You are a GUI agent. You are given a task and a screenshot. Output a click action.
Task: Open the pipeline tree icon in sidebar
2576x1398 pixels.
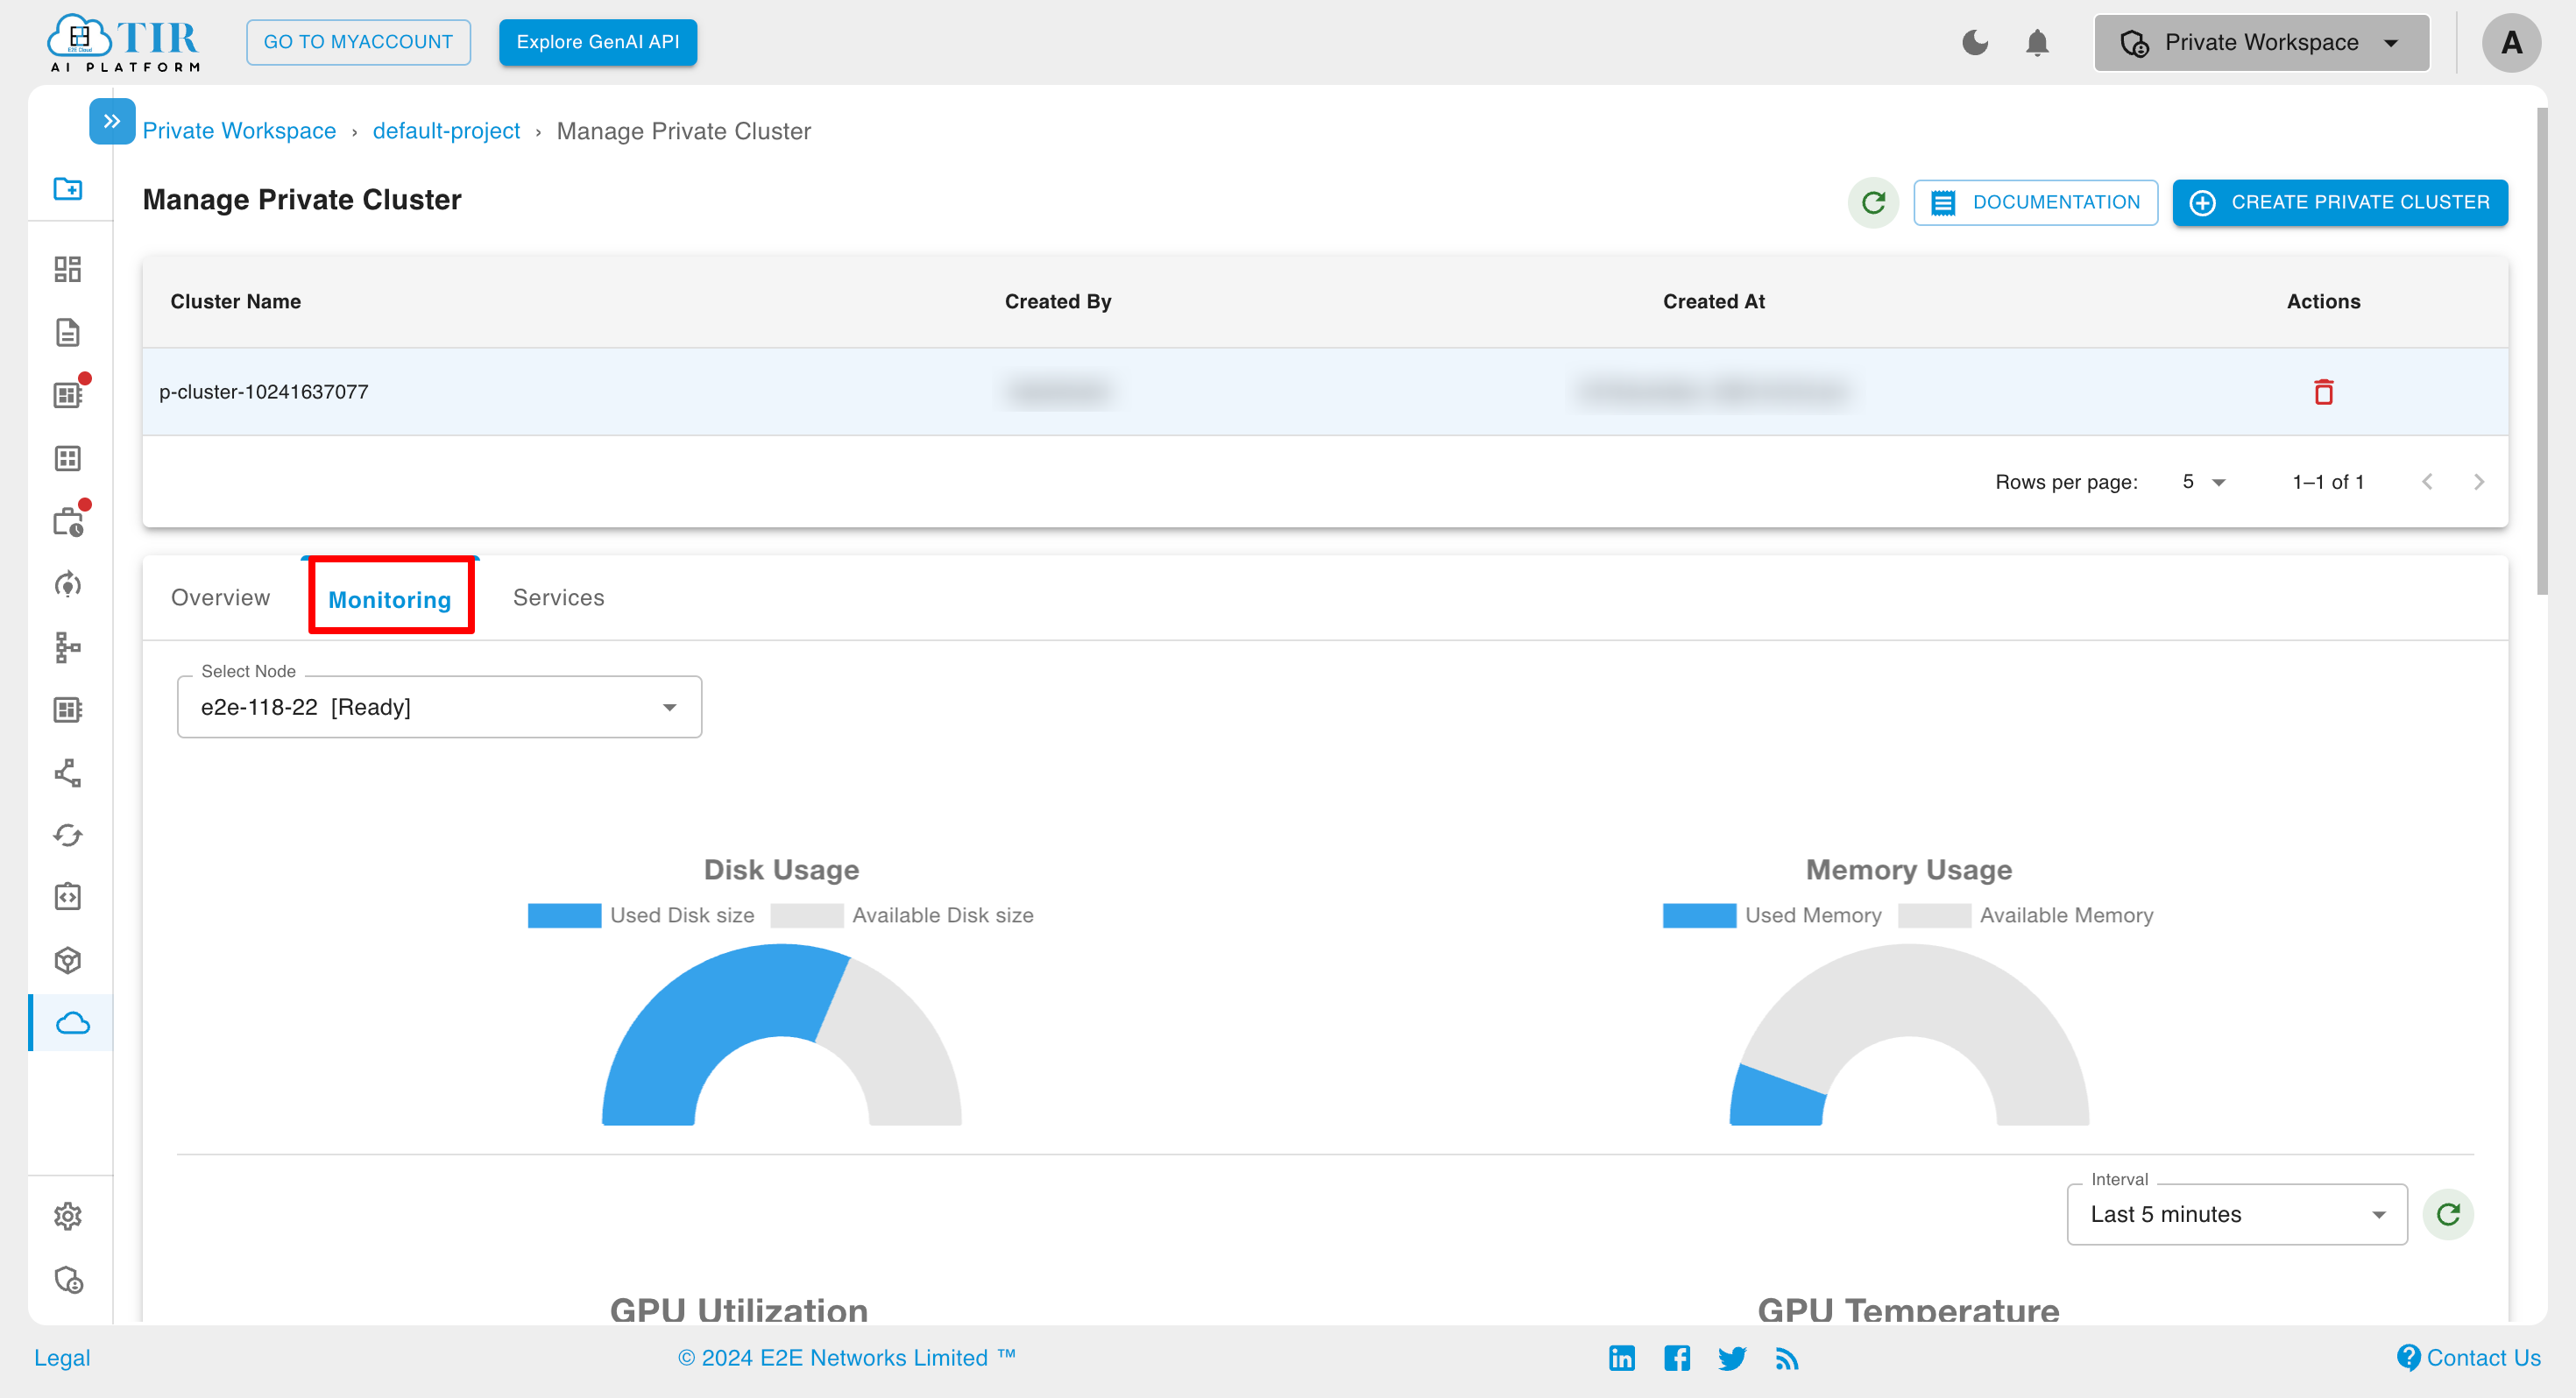click(68, 647)
